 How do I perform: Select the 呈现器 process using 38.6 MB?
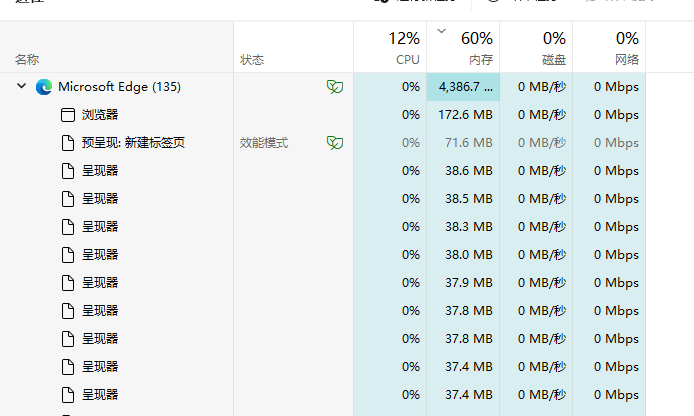323,171
